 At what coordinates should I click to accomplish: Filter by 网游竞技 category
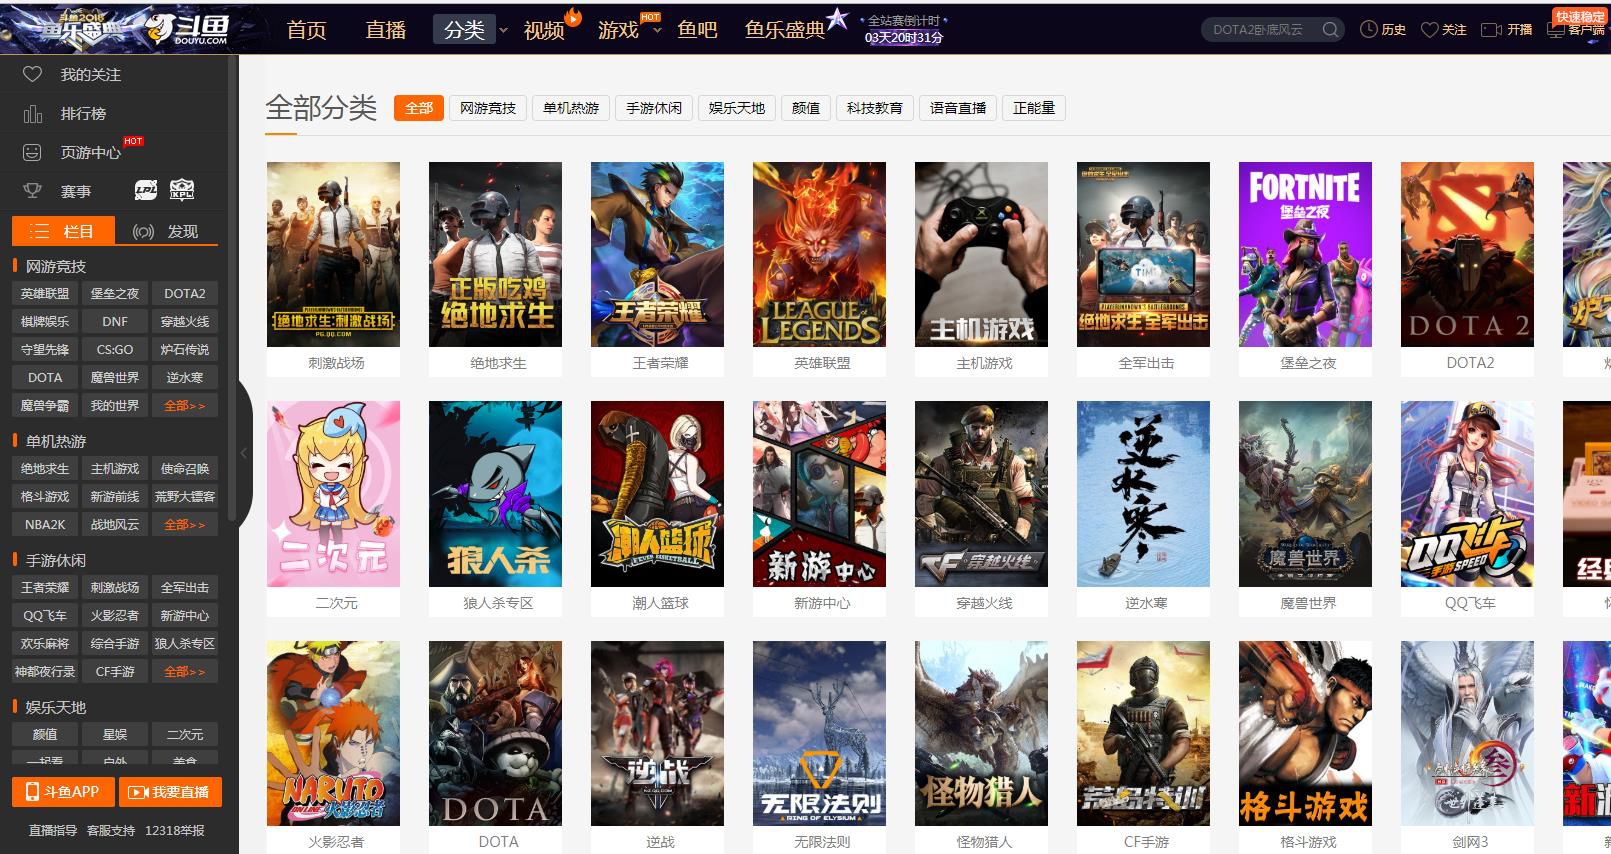pyautogui.click(x=488, y=108)
